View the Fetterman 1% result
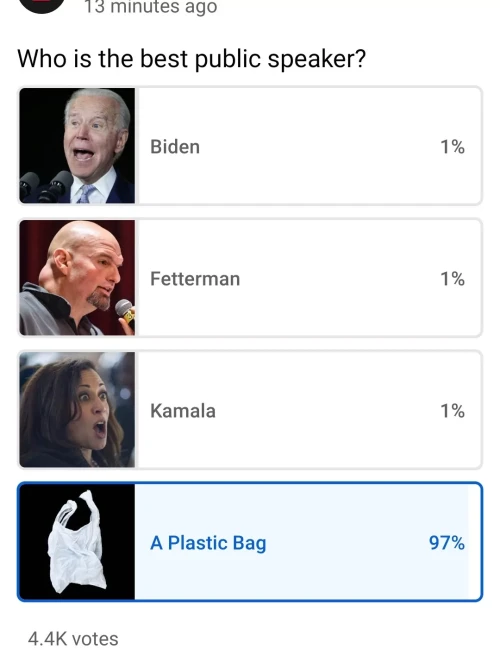The width and height of the screenshot is (500, 650). (452, 279)
